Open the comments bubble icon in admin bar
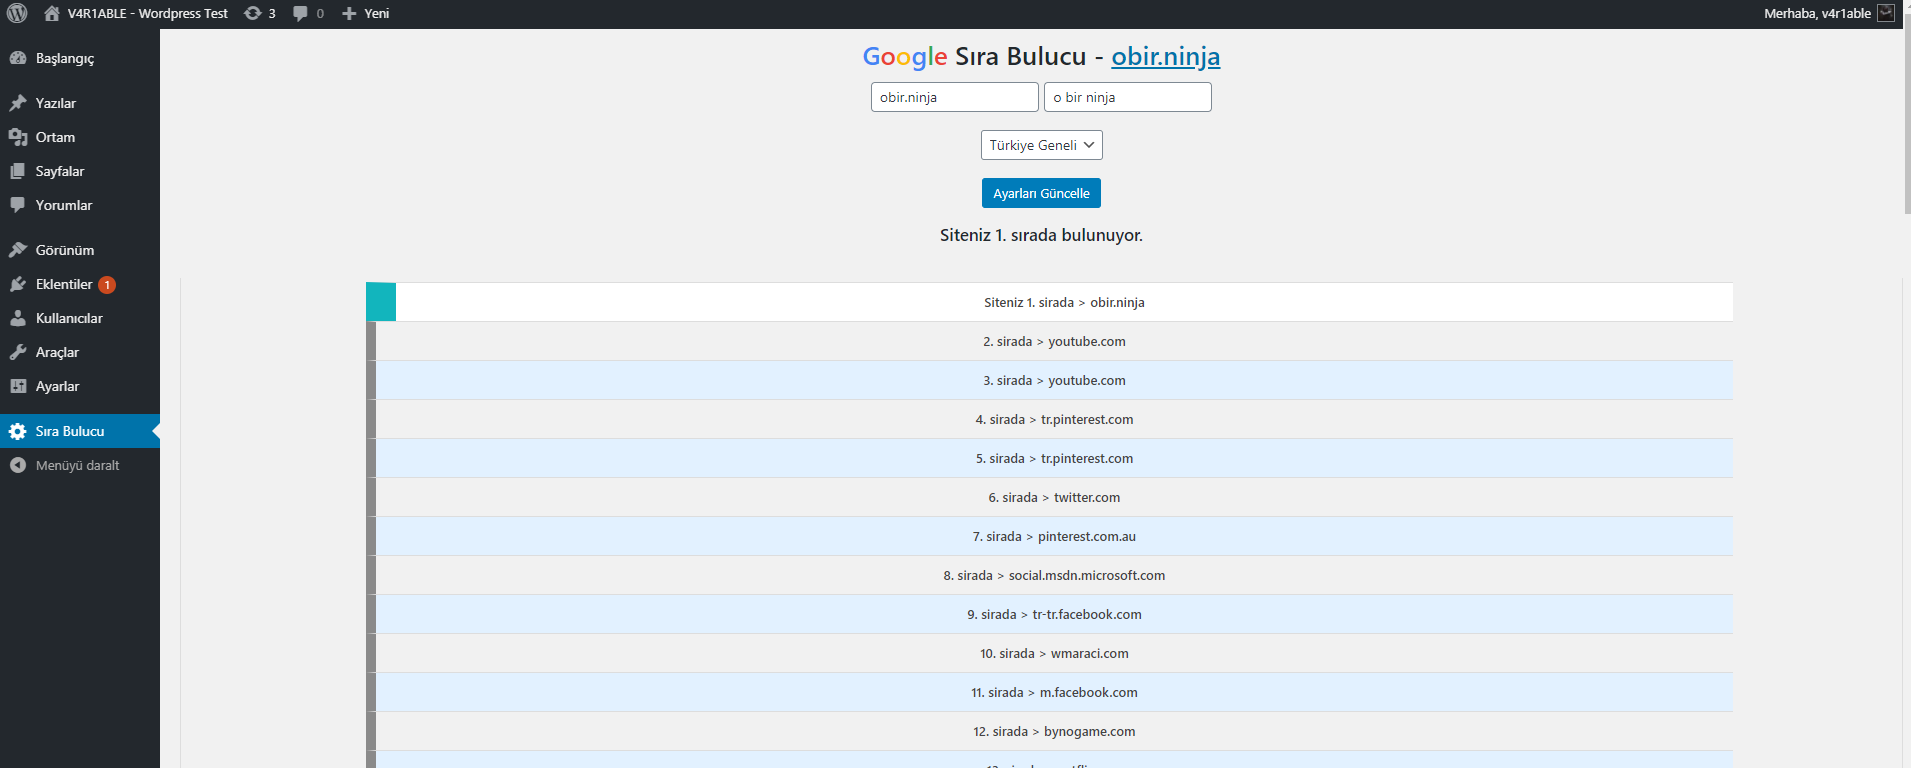This screenshot has width=1911, height=768. coord(300,14)
